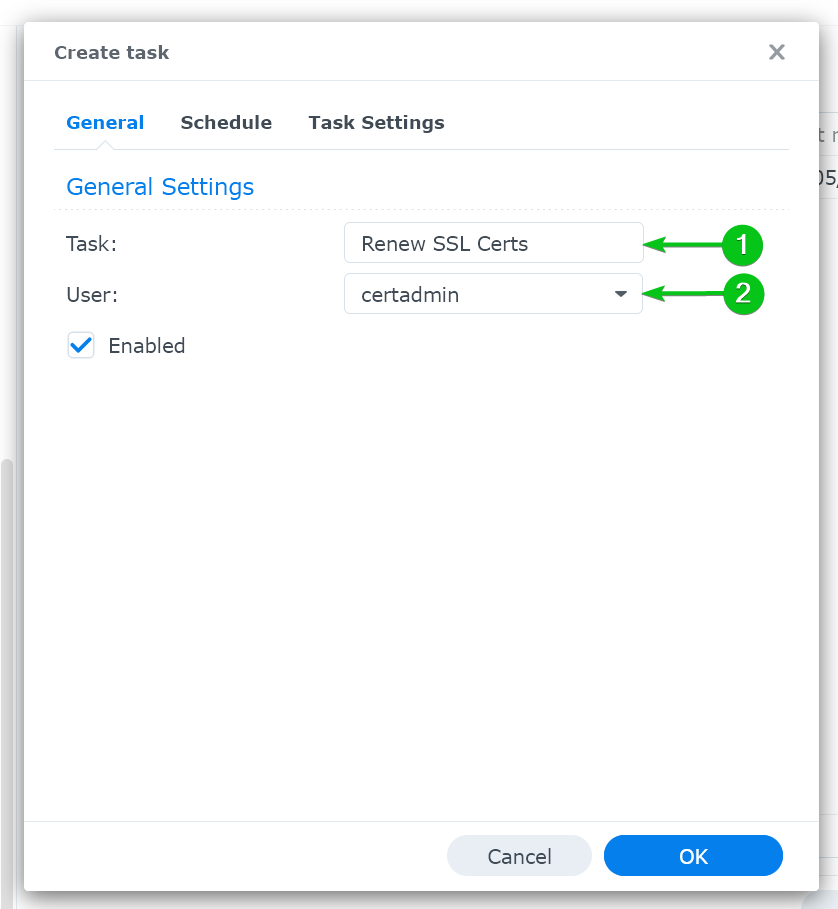
Task: Click the "Task:" field label
Action: point(92,243)
